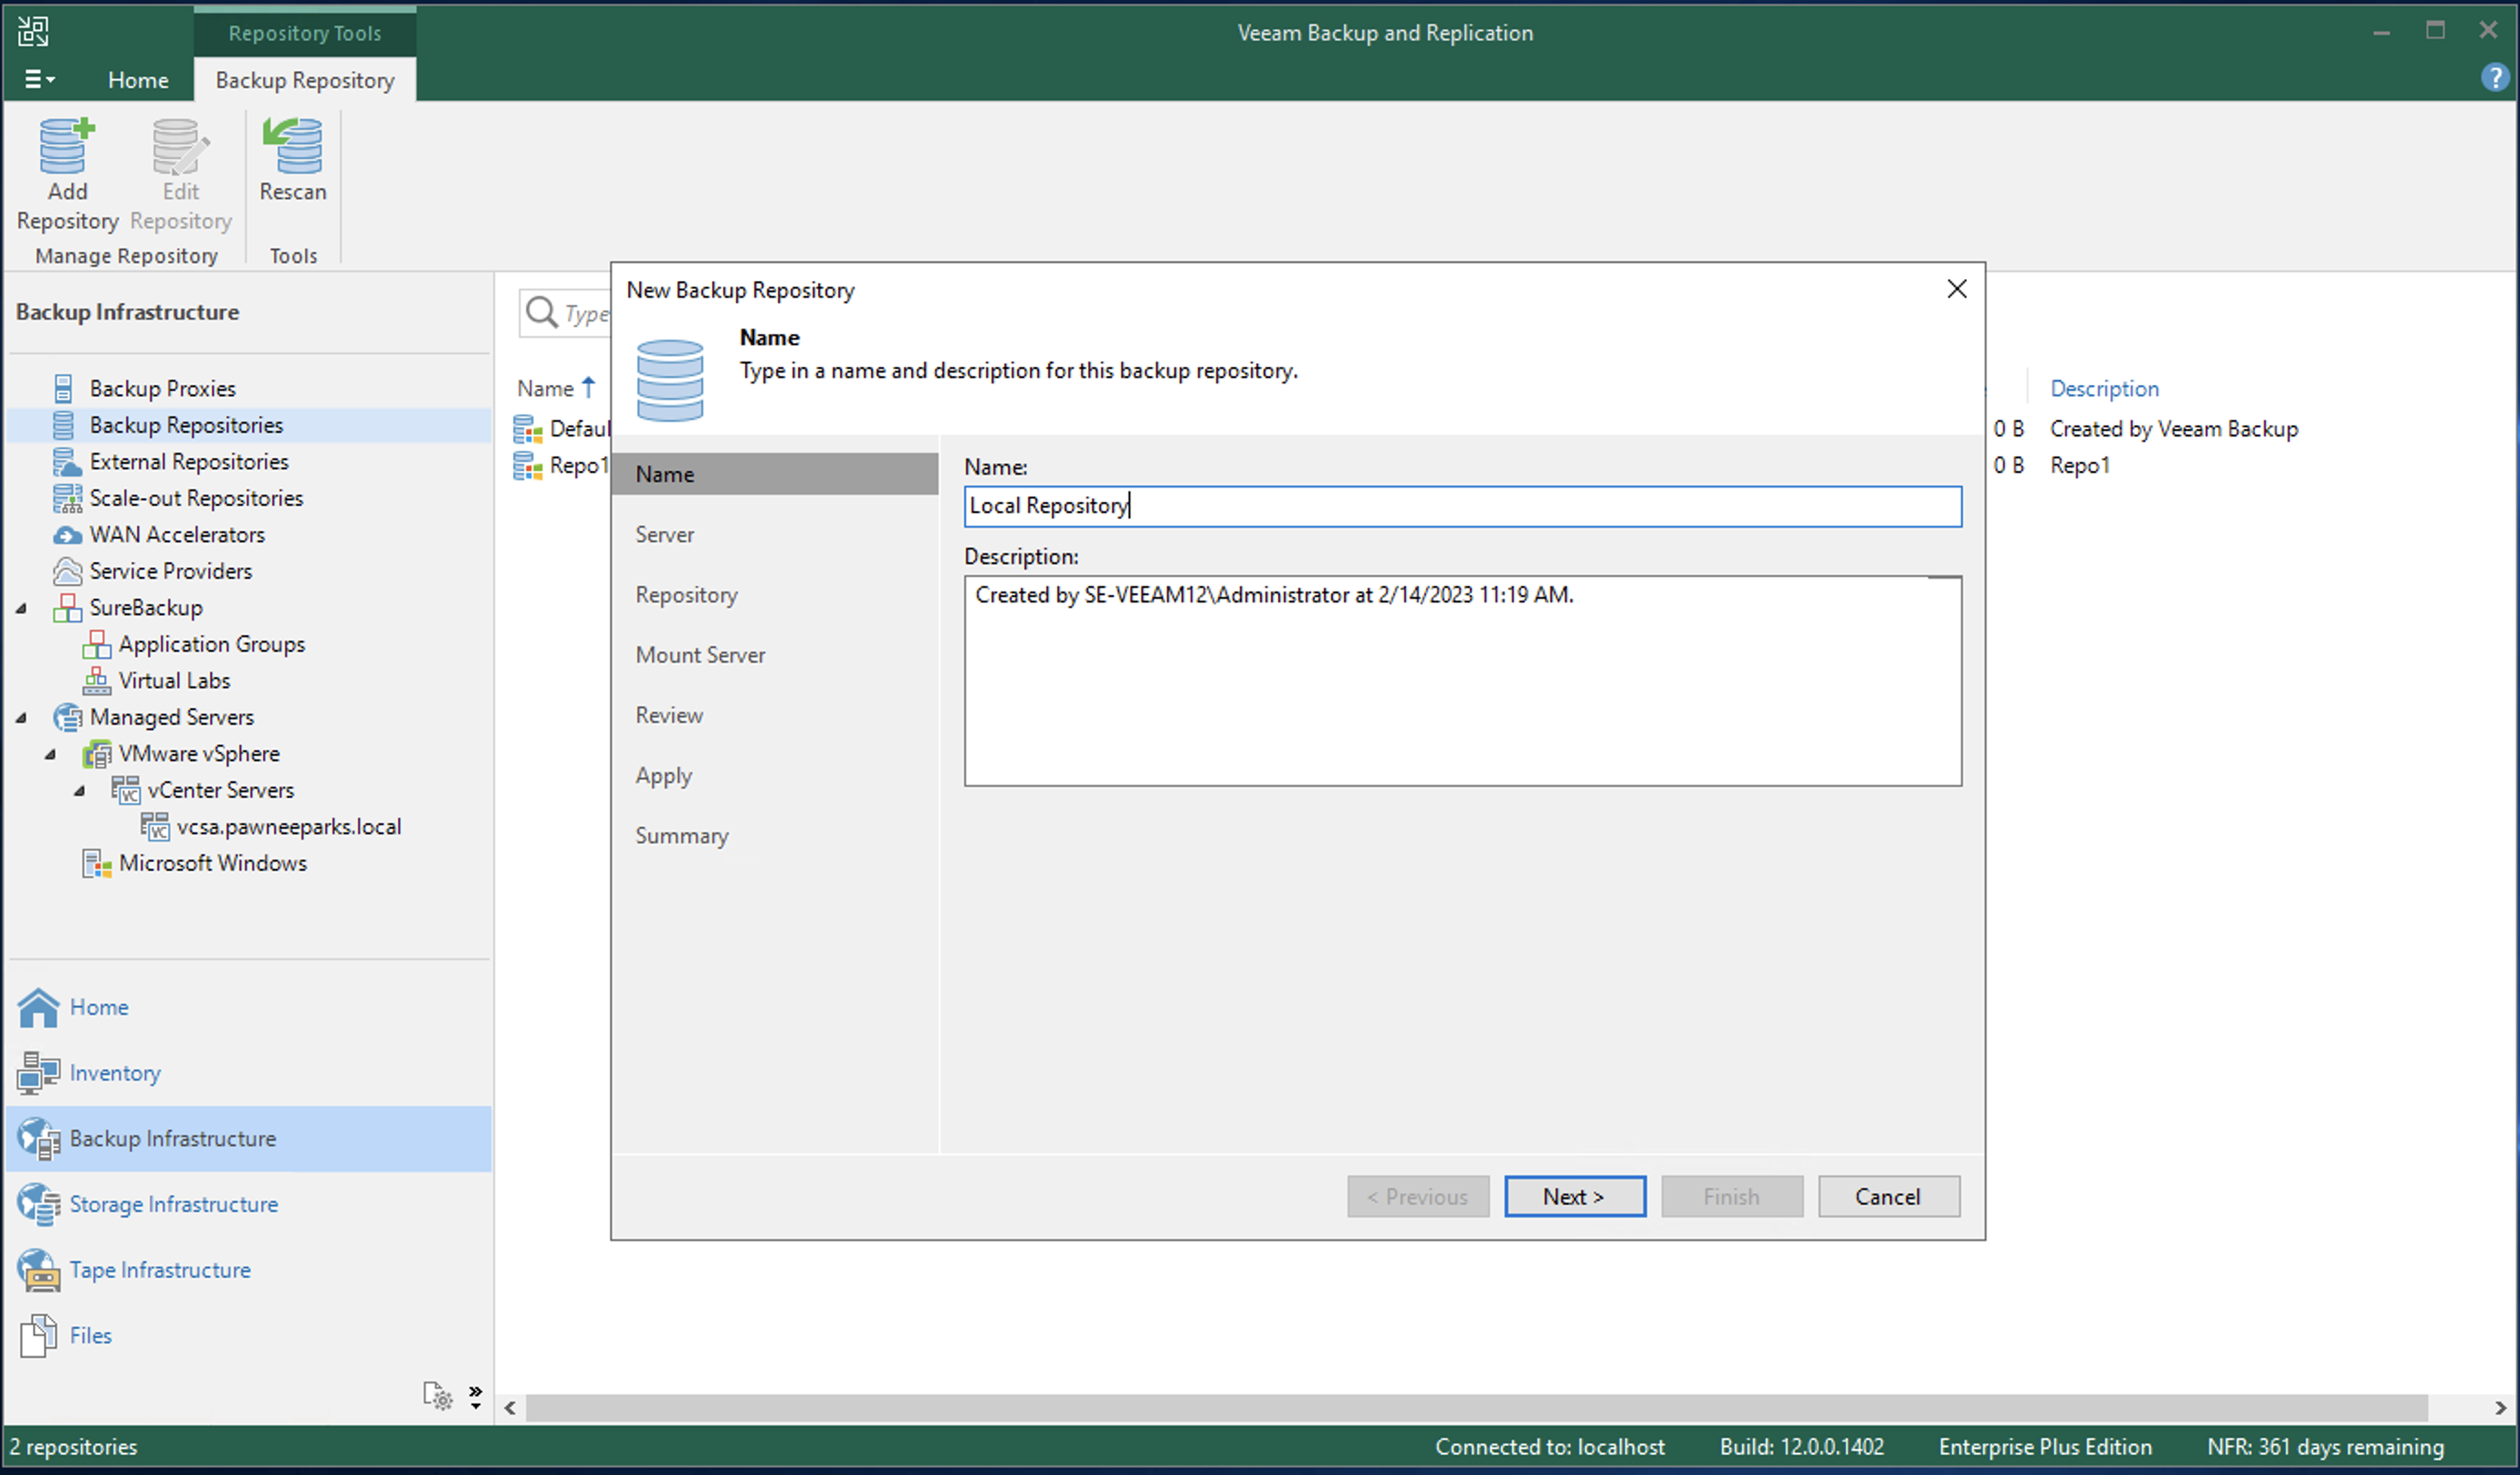Go to the Review wizard step
Image resolution: width=2520 pixels, height=1475 pixels.
669,715
